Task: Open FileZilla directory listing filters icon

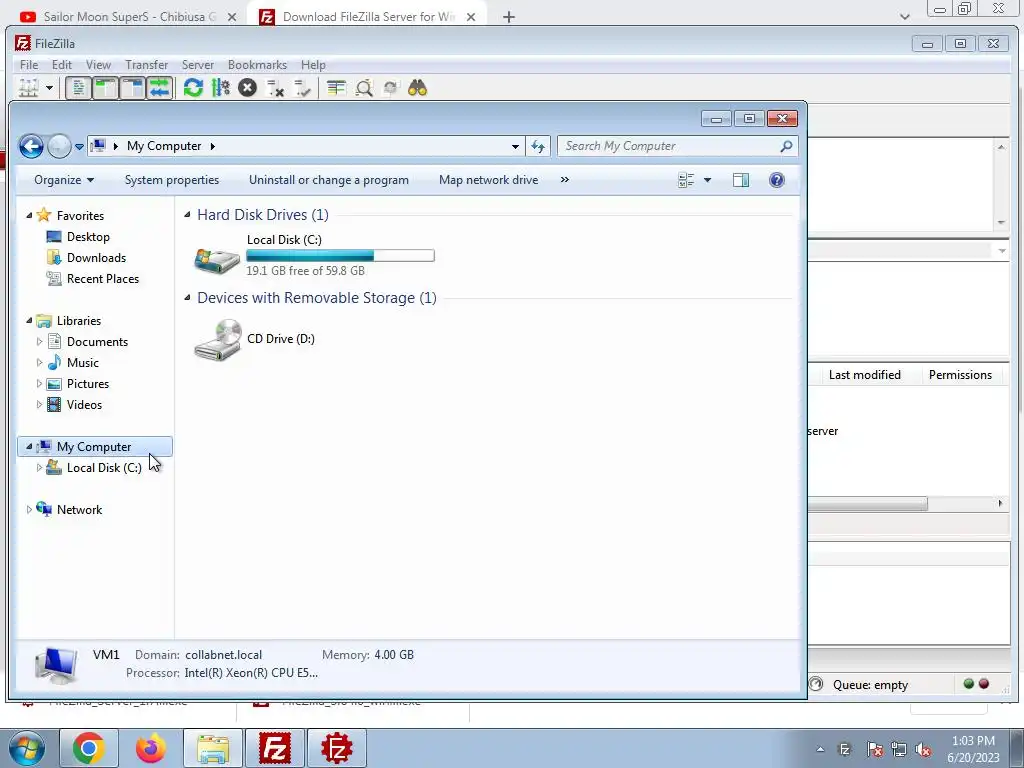Action: (x=336, y=88)
